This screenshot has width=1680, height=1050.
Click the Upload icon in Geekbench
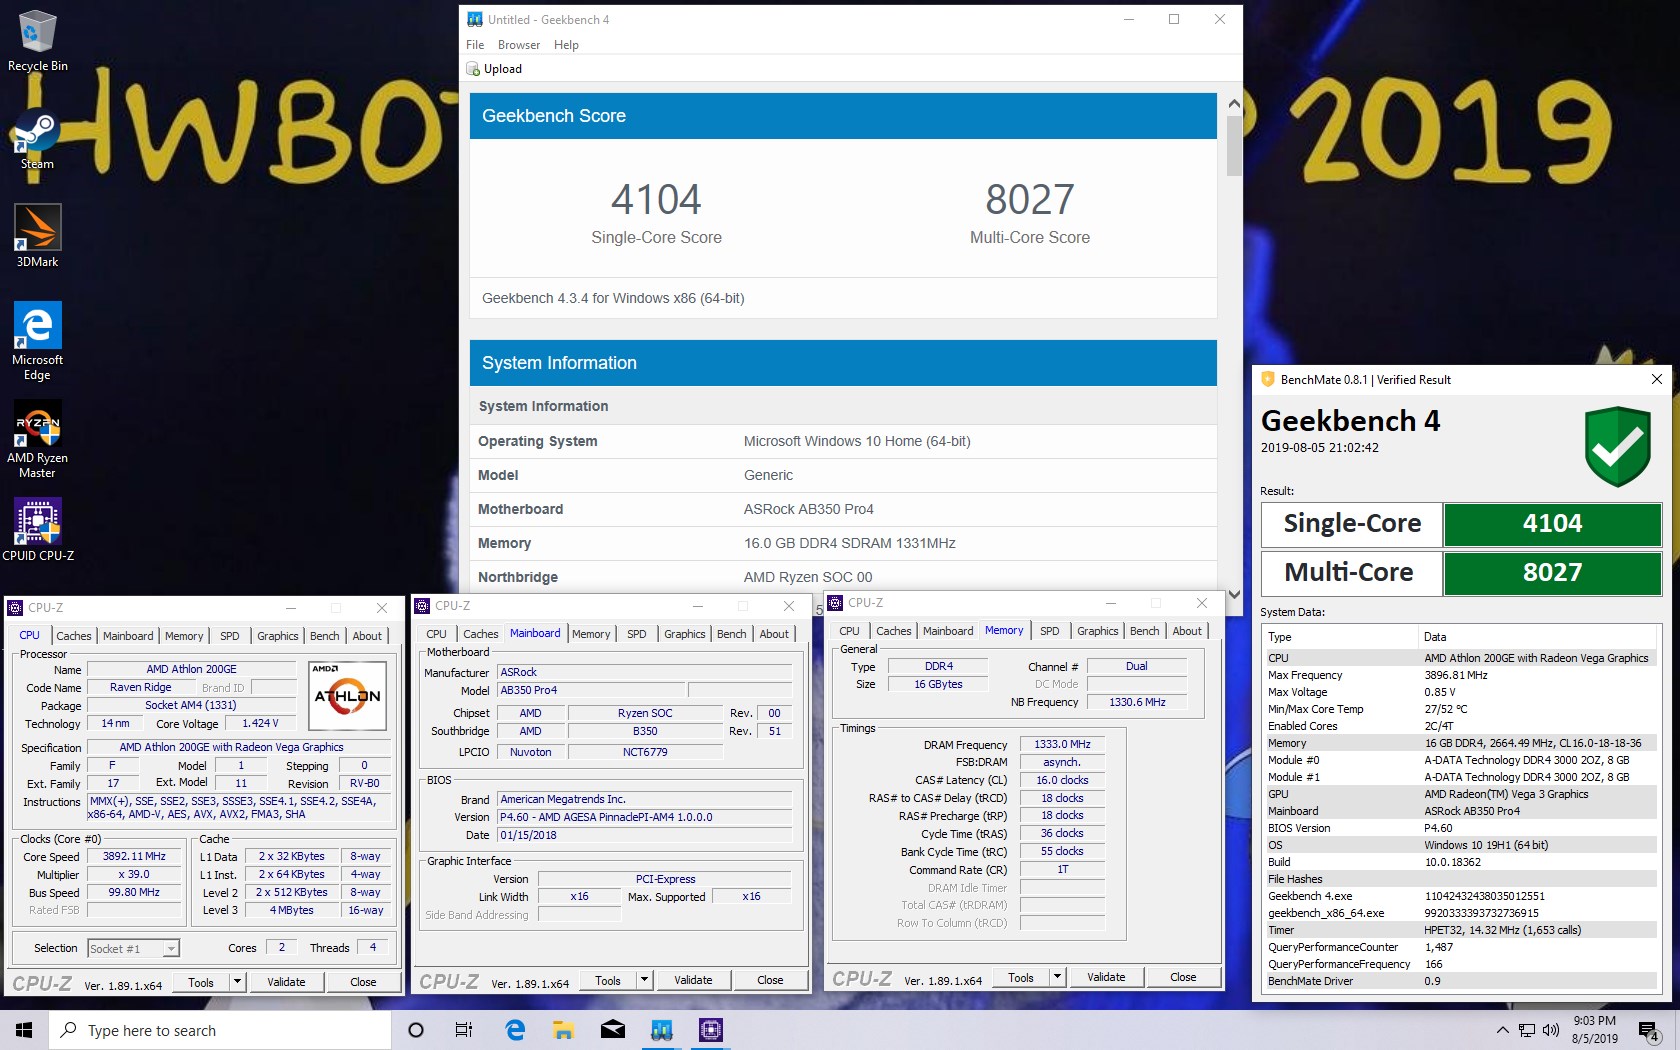click(473, 69)
